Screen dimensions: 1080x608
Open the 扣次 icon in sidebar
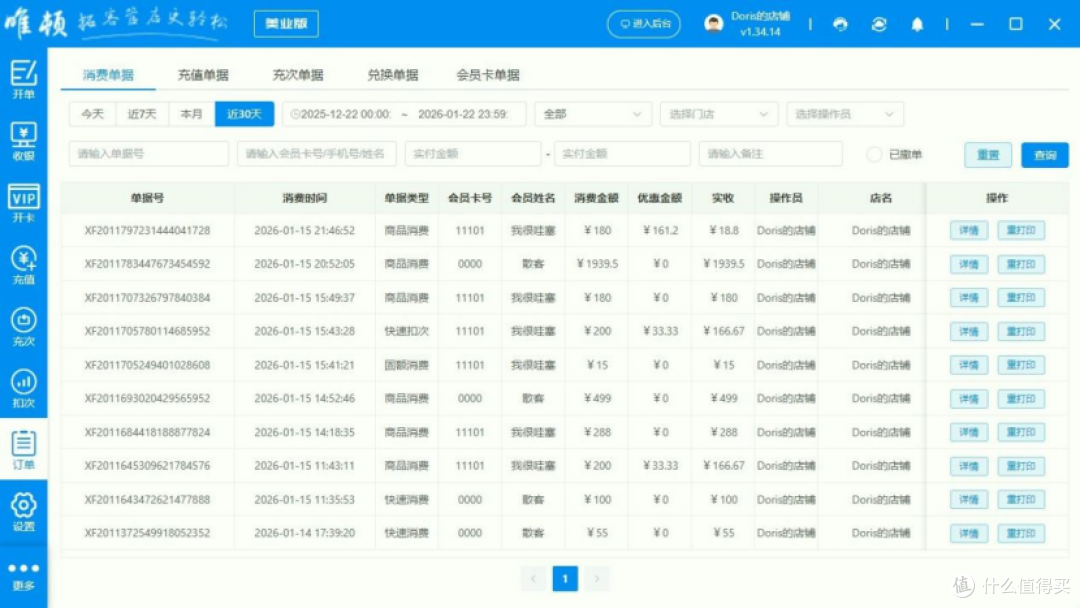(23, 388)
